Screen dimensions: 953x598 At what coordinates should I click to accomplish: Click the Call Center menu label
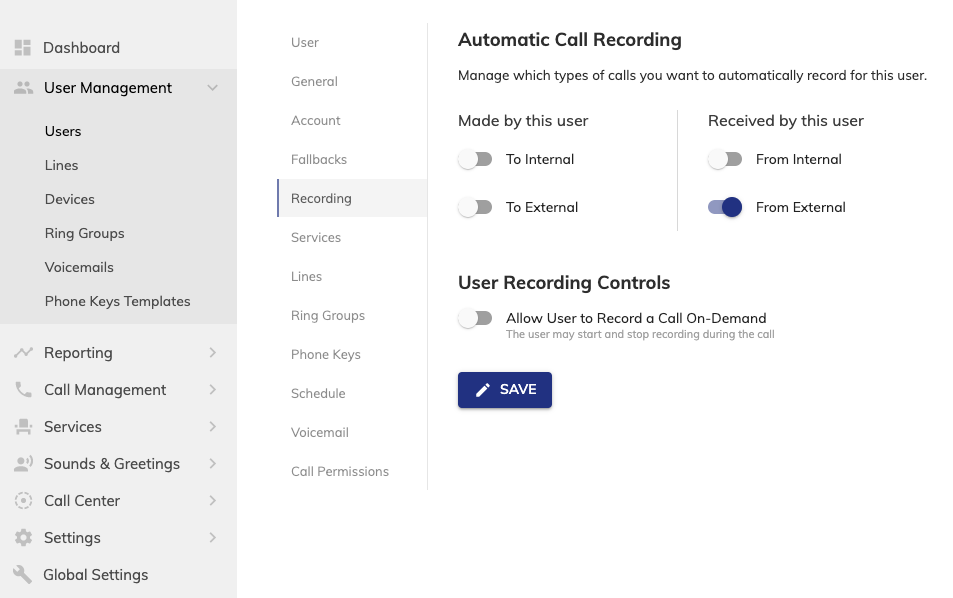(x=81, y=501)
